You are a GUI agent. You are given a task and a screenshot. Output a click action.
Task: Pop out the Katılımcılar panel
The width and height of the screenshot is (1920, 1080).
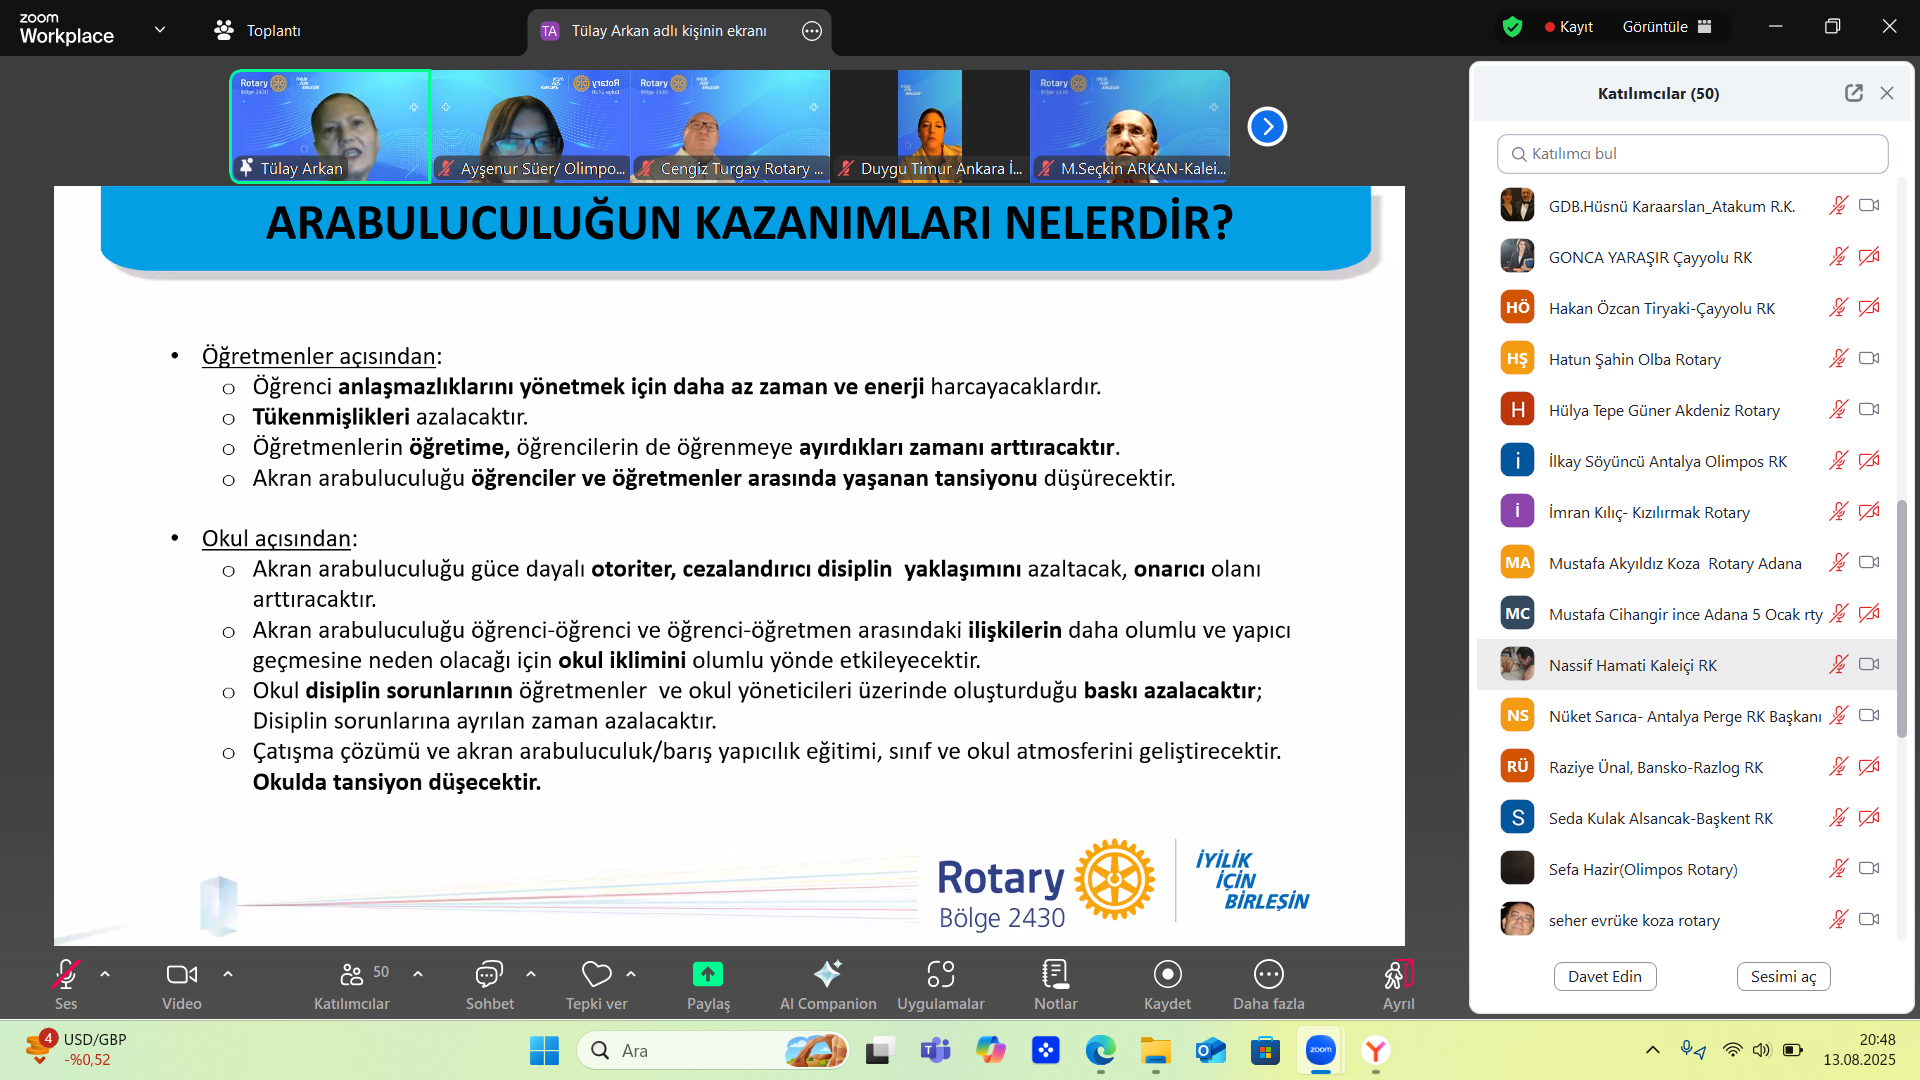pyautogui.click(x=1854, y=93)
